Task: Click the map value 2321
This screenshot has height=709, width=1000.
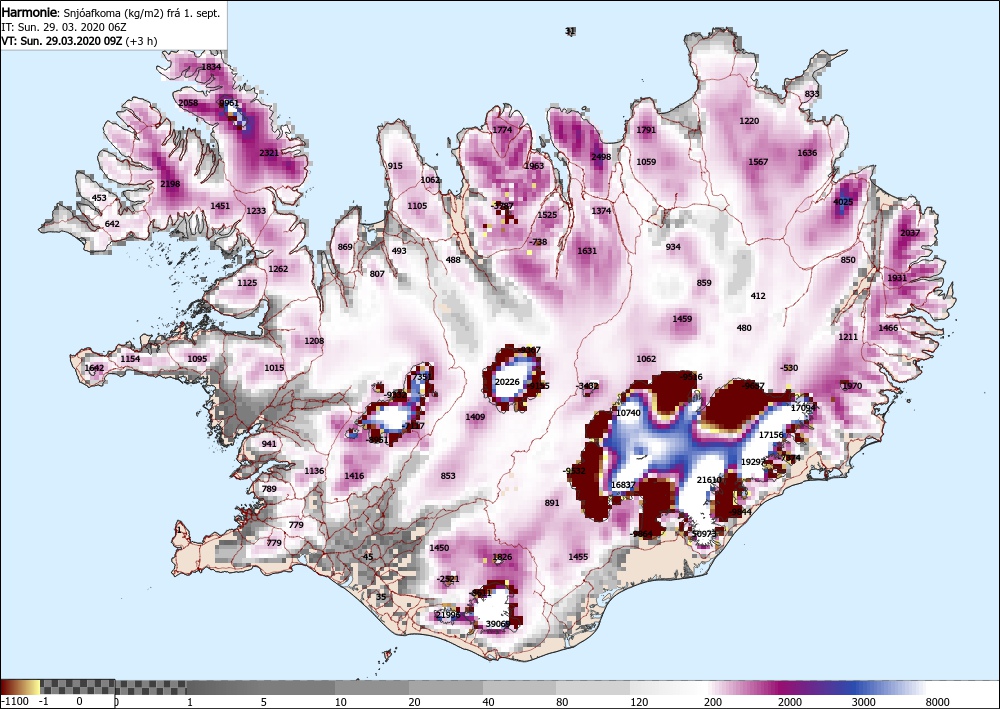Action: point(269,153)
